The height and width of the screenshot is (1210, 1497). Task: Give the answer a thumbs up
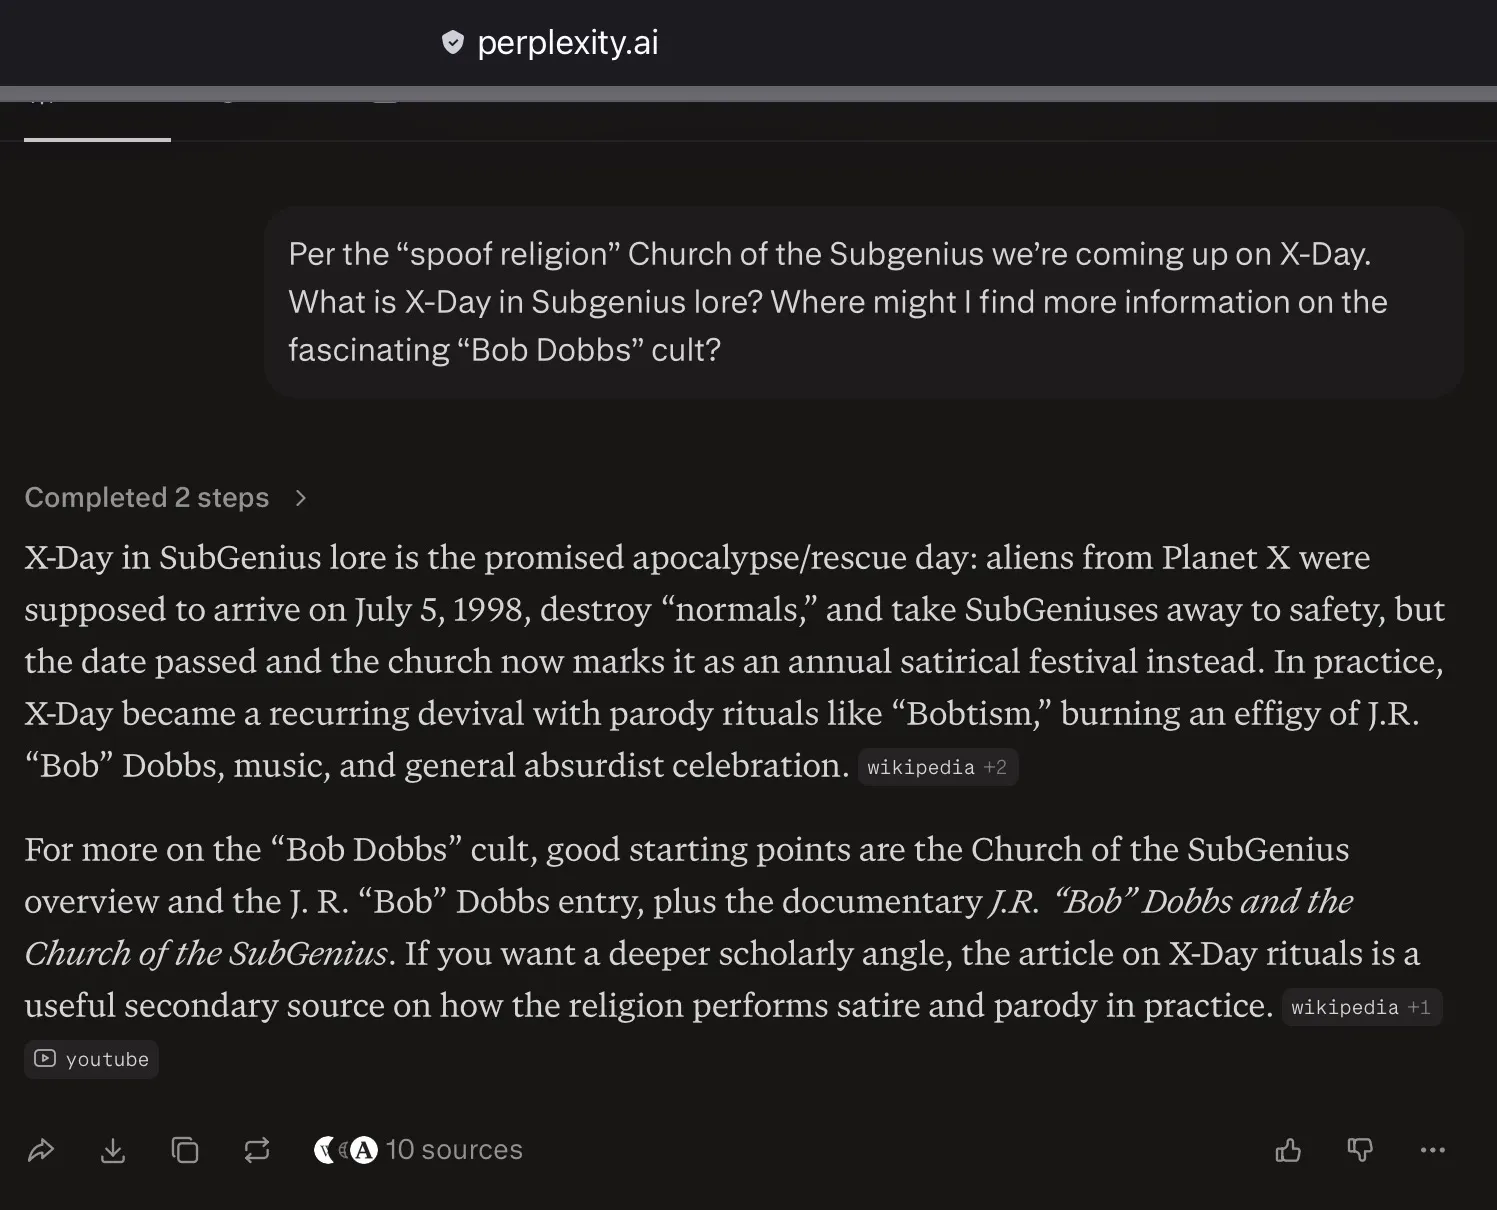(x=1288, y=1150)
